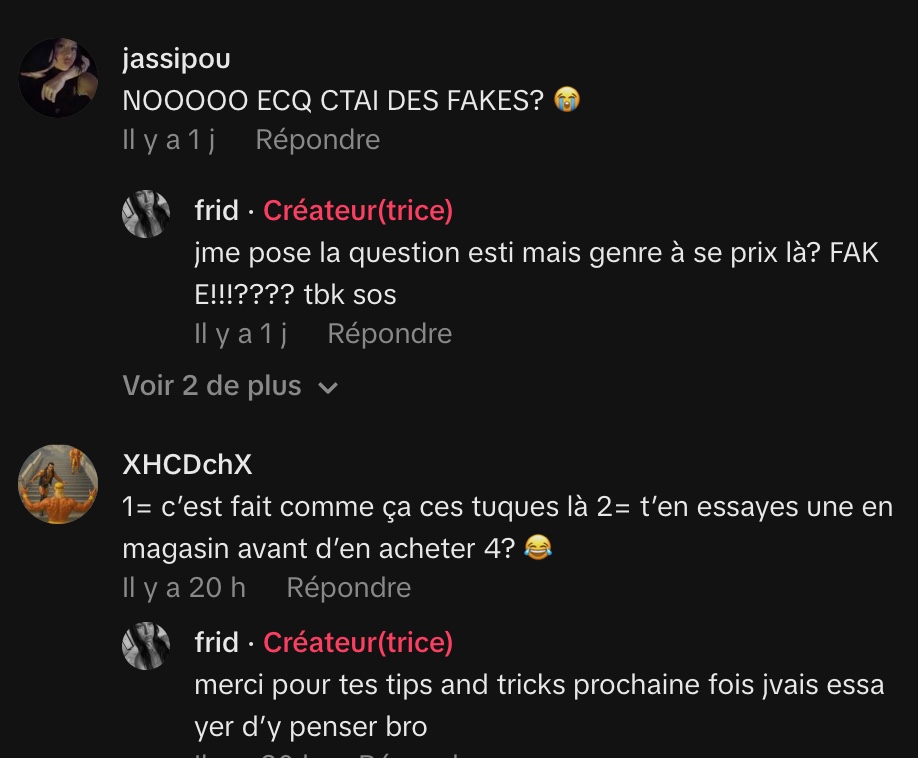Click the chevron next to 'Voir 2 de plus'
Viewport: 918px width, 758px height.
pyautogui.click(x=327, y=387)
